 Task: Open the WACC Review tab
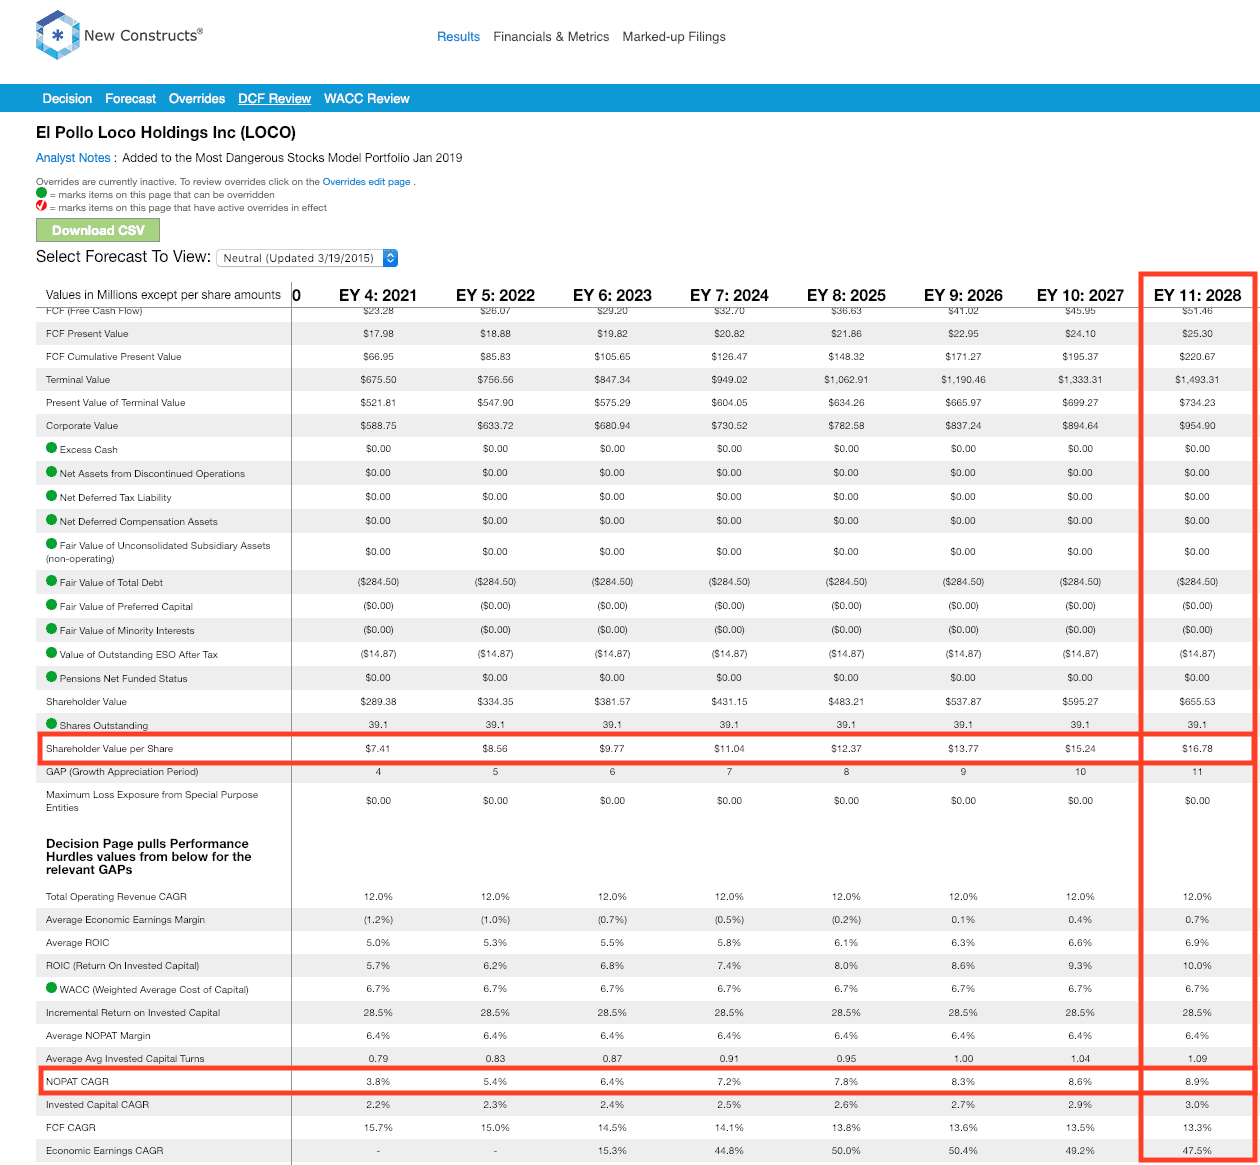coord(367,99)
